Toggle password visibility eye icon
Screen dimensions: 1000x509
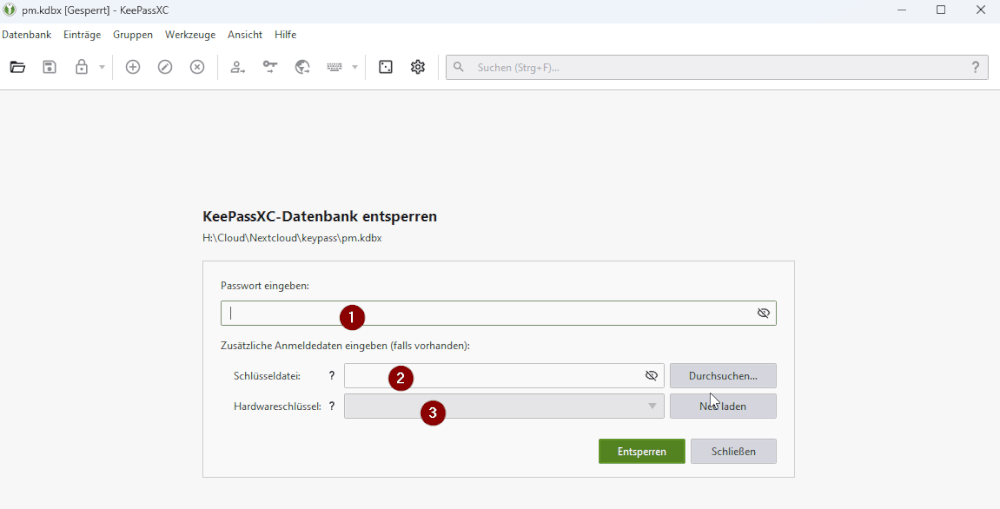click(x=763, y=313)
